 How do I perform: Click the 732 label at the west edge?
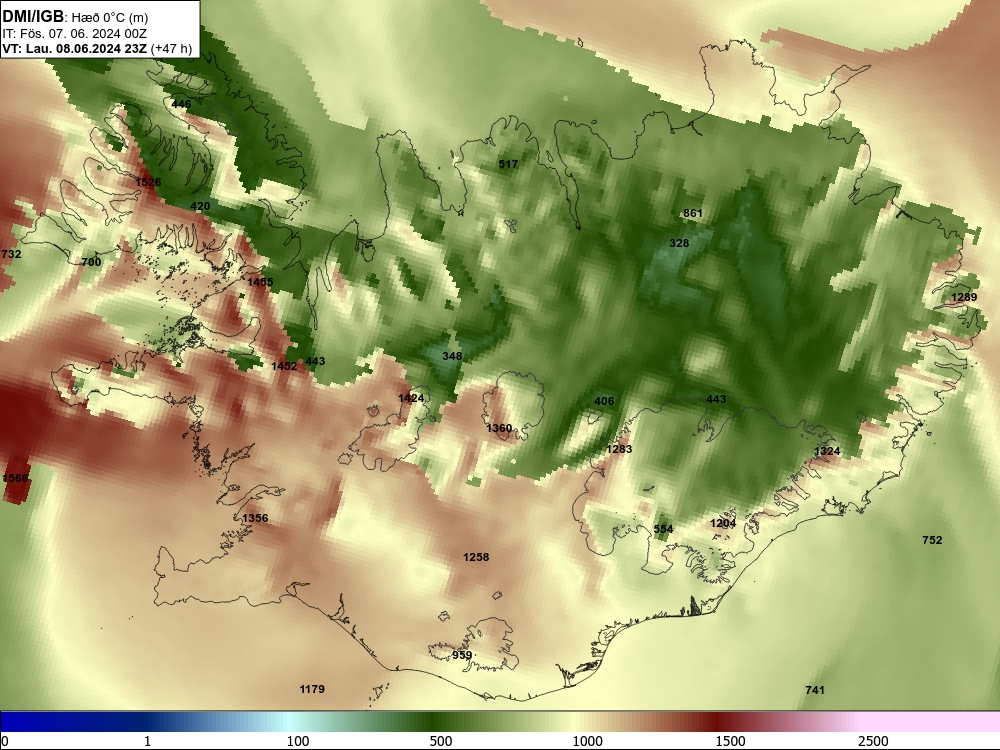coord(11,254)
